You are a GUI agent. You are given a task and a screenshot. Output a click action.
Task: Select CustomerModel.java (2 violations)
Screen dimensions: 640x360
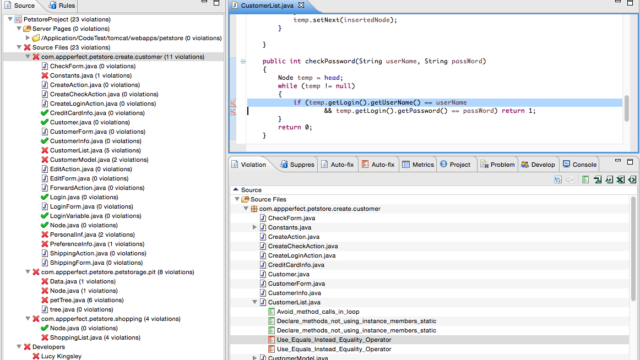[x=99, y=160]
